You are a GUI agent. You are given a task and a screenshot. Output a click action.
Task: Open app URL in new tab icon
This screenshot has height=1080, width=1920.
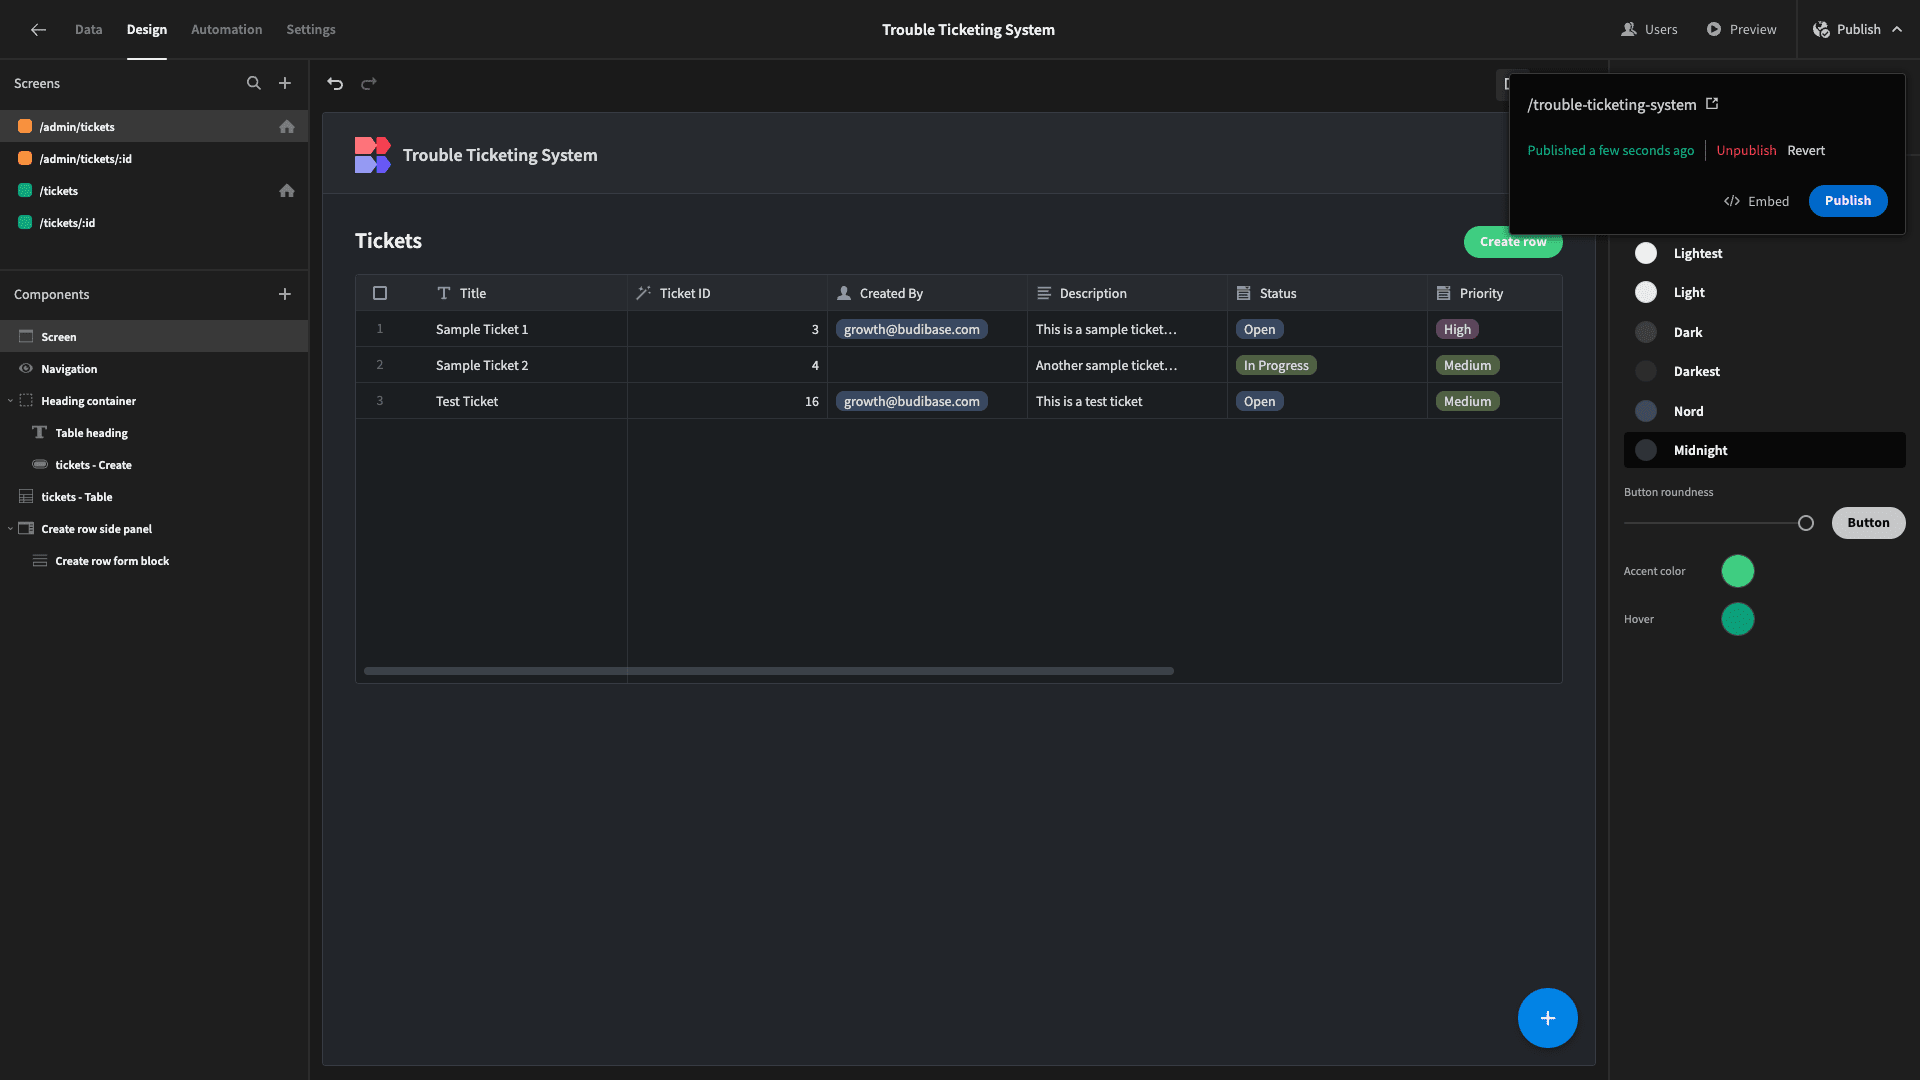1712,104
